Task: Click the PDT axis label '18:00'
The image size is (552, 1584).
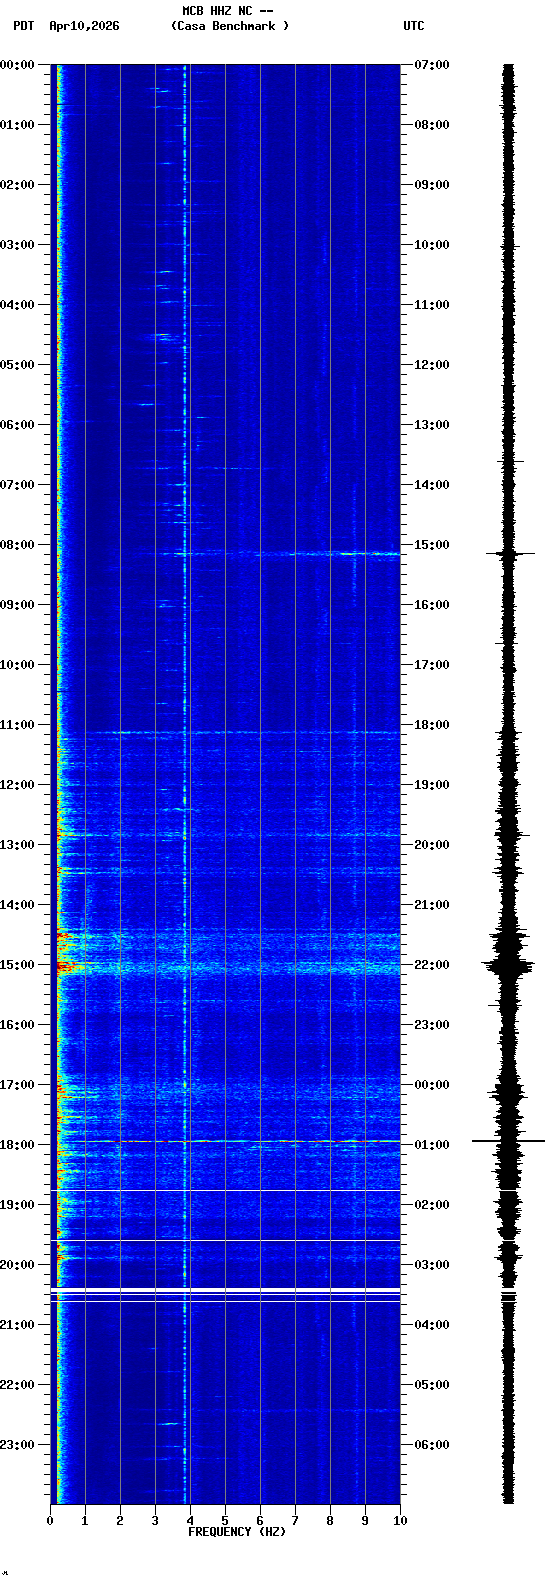Action: coord(17,1145)
